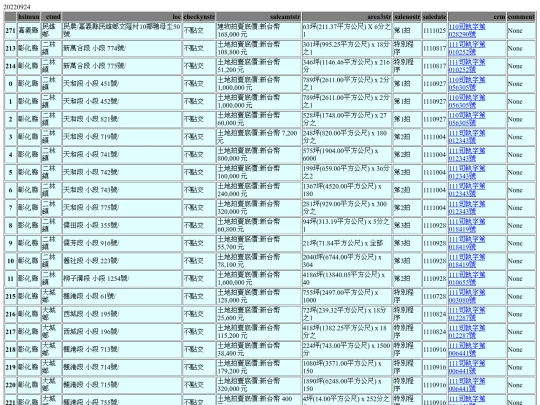This screenshot has height=405, width=540.
Task: Click the hsinmn column header
Action: pos(29,17)
